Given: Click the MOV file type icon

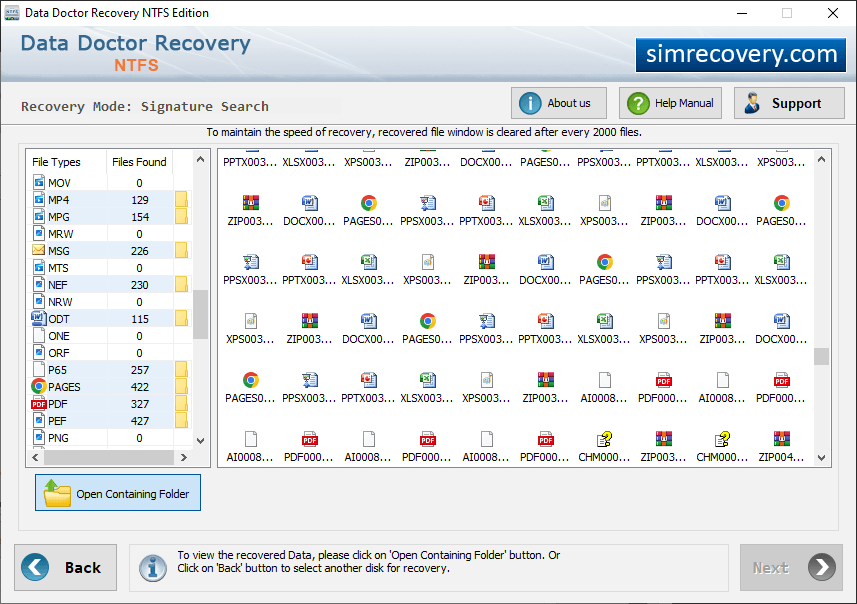Looking at the screenshot, I should click(39, 183).
